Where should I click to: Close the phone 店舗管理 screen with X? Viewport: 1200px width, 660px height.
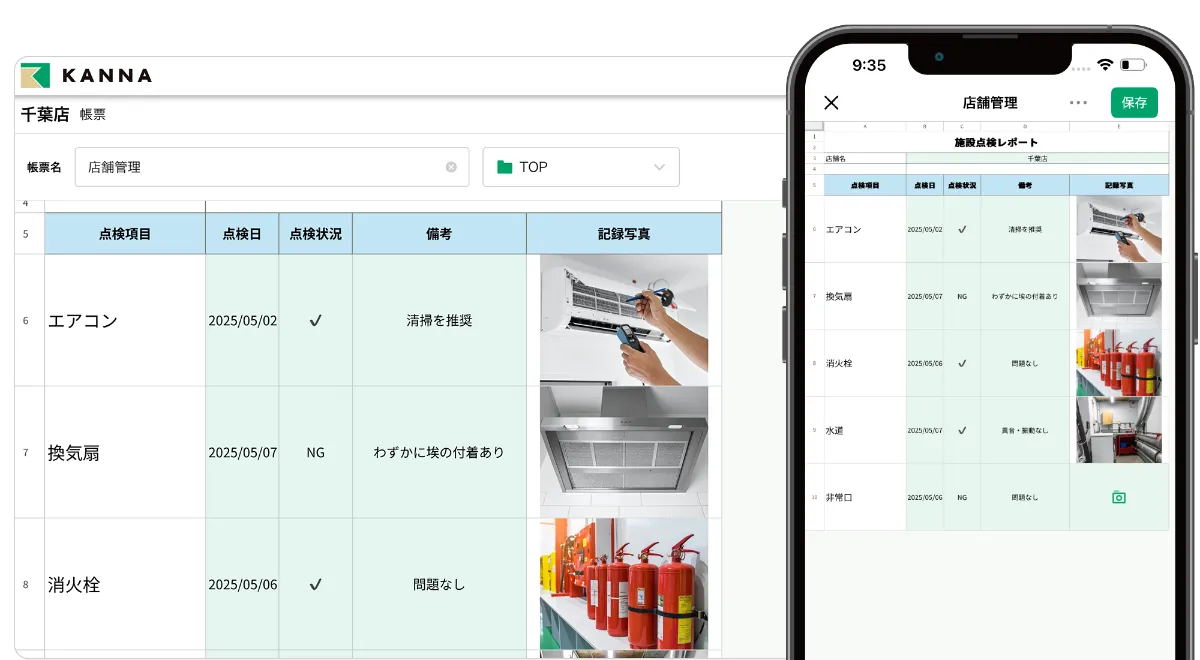click(x=831, y=102)
